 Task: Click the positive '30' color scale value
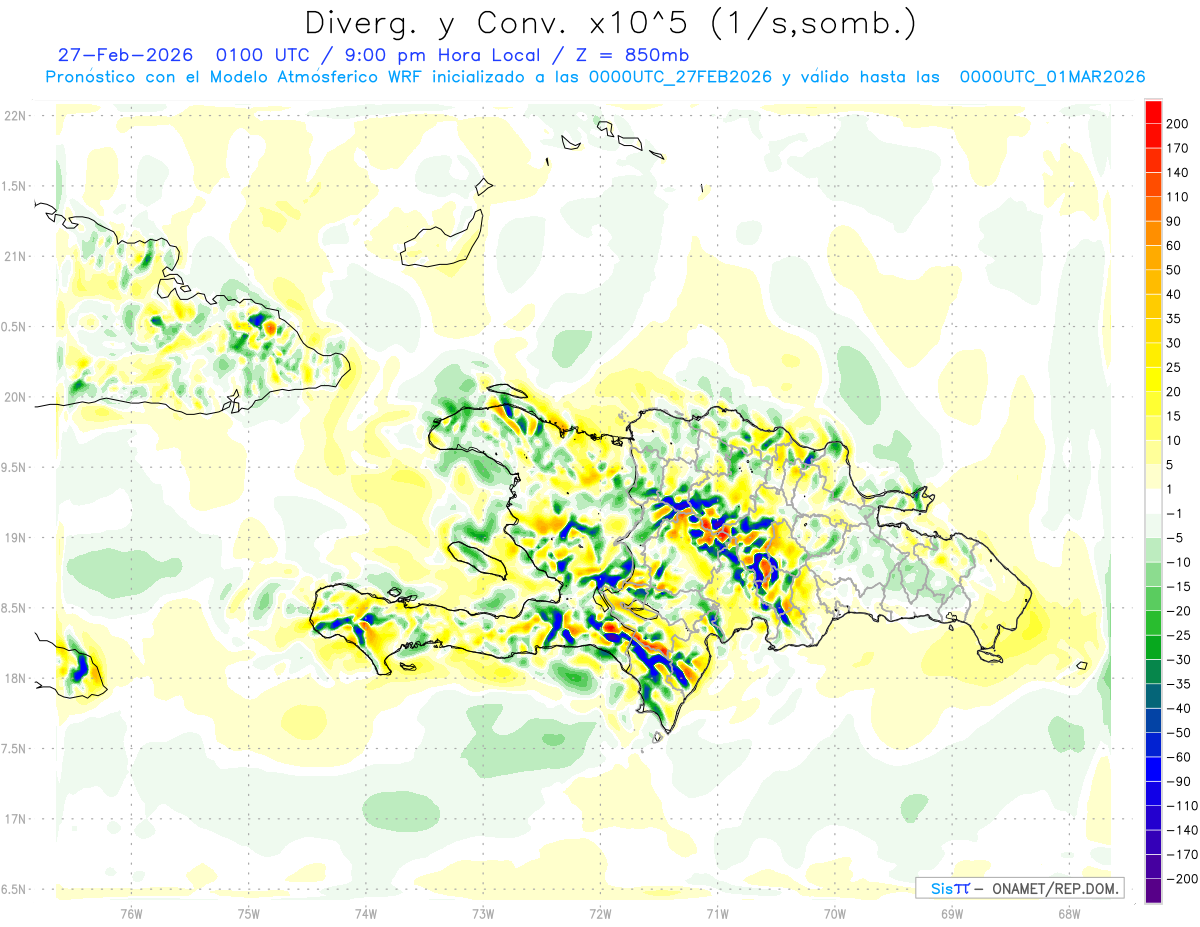tap(1175, 344)
